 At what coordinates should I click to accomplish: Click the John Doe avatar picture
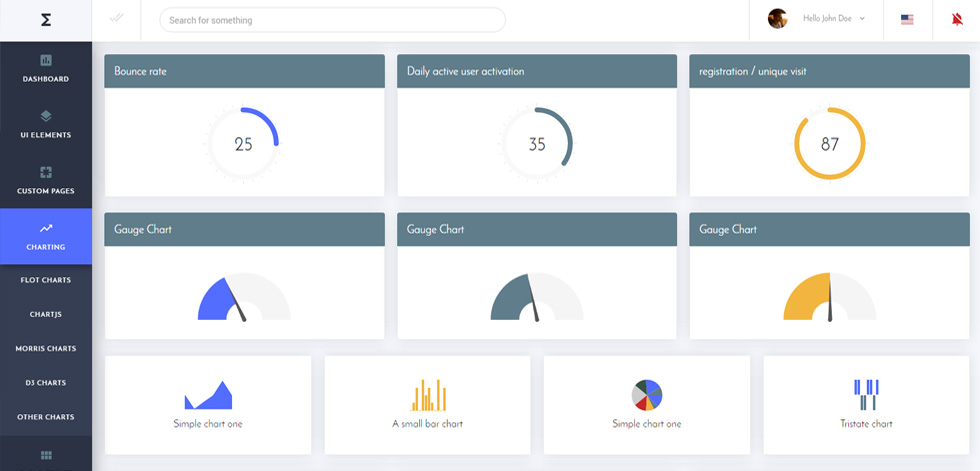777,19
